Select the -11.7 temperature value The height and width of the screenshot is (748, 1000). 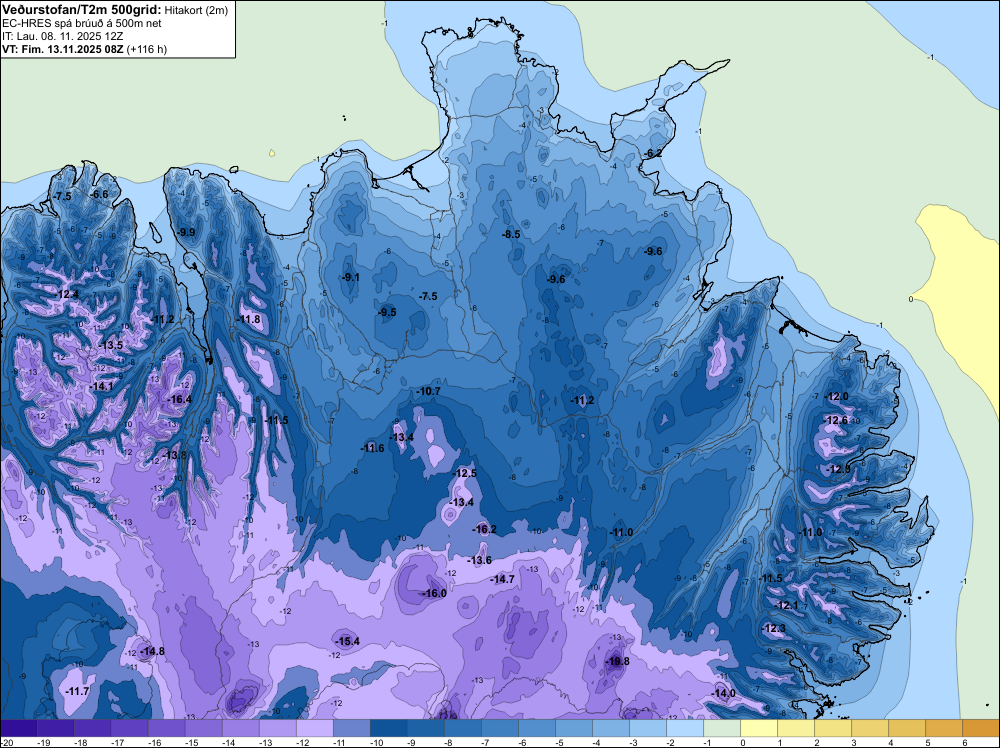point(77,691)
